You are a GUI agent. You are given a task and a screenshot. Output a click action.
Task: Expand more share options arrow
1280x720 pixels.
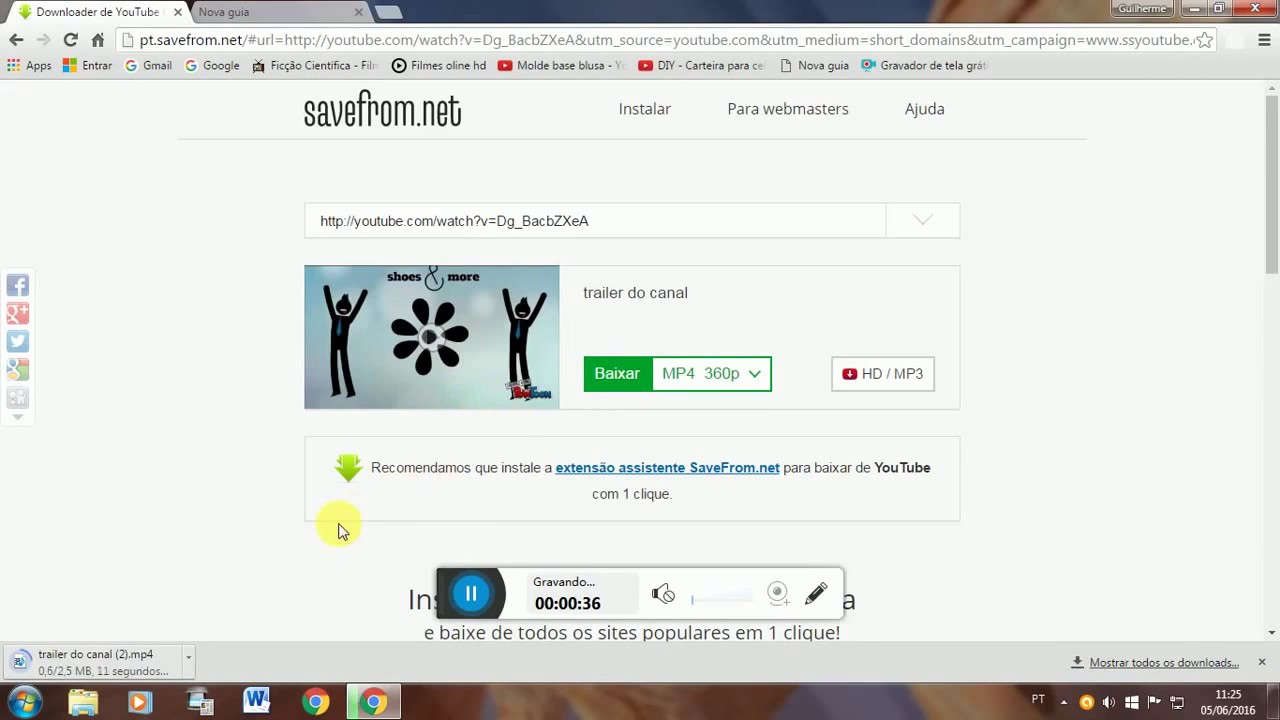(18, 418)
